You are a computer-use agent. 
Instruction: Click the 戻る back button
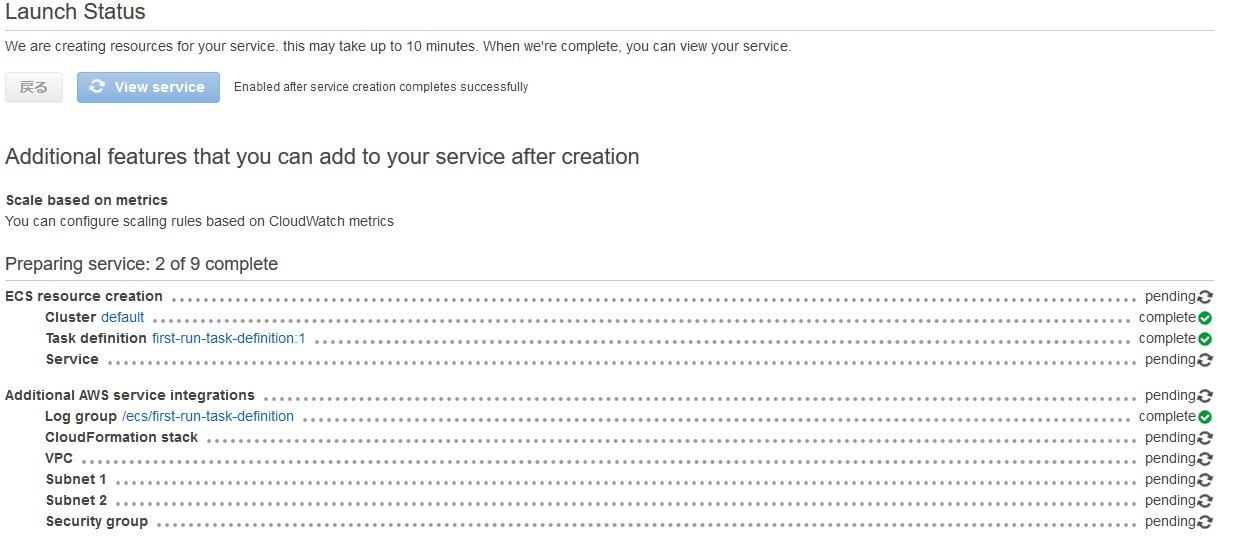[x=34, y=87]
